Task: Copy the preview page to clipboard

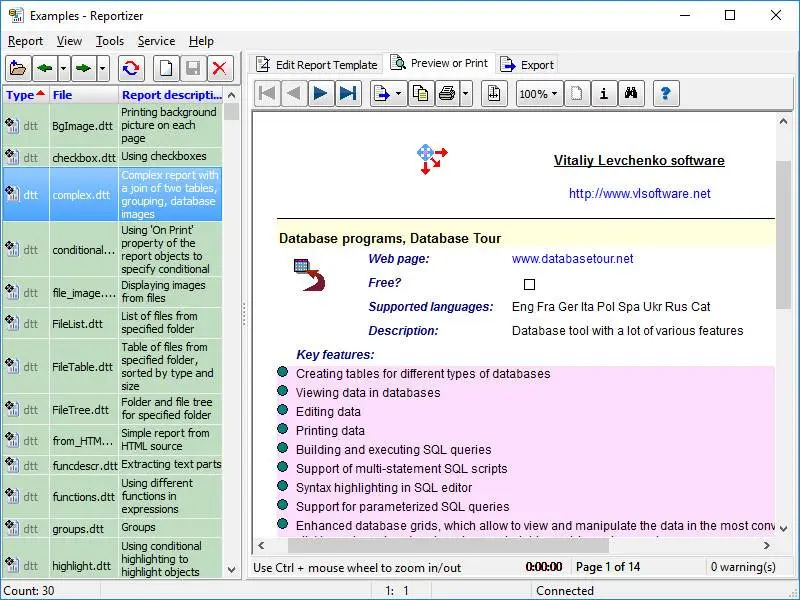Action: [x=421, y=93]
